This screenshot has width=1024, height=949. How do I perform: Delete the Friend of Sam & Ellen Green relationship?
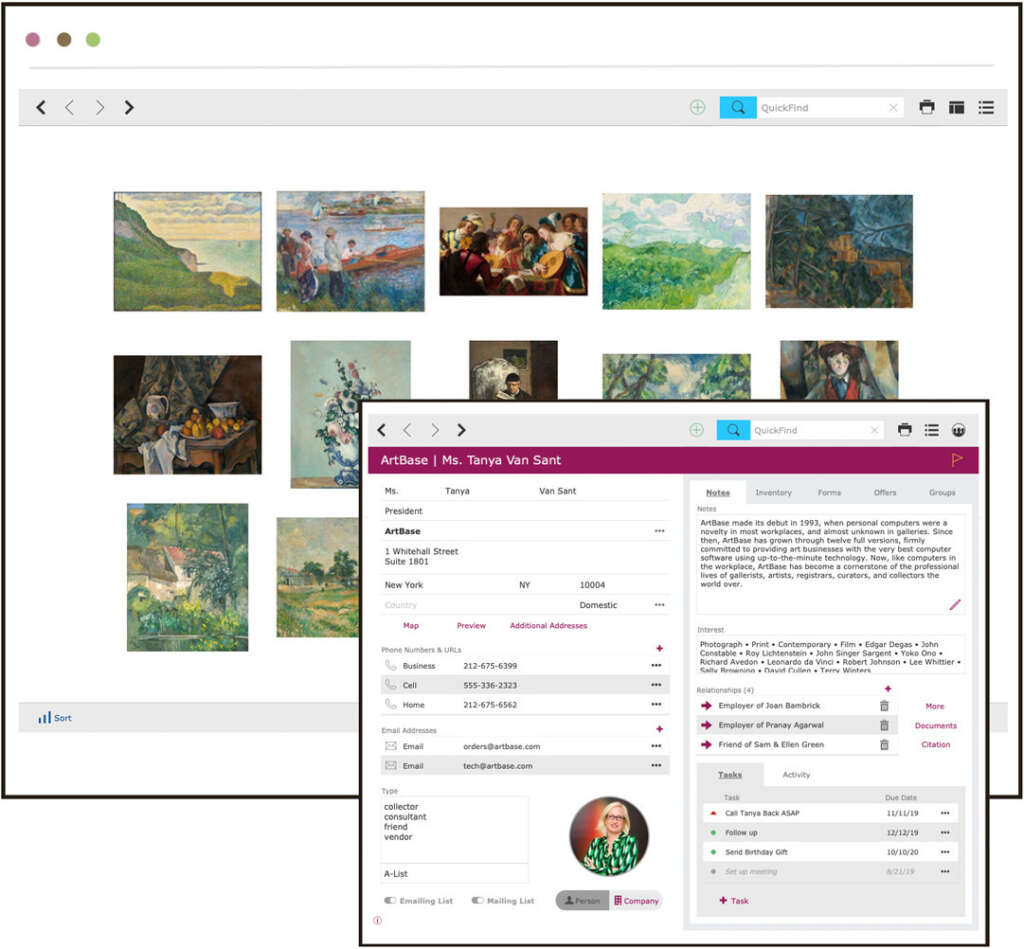tap(884, 745)
